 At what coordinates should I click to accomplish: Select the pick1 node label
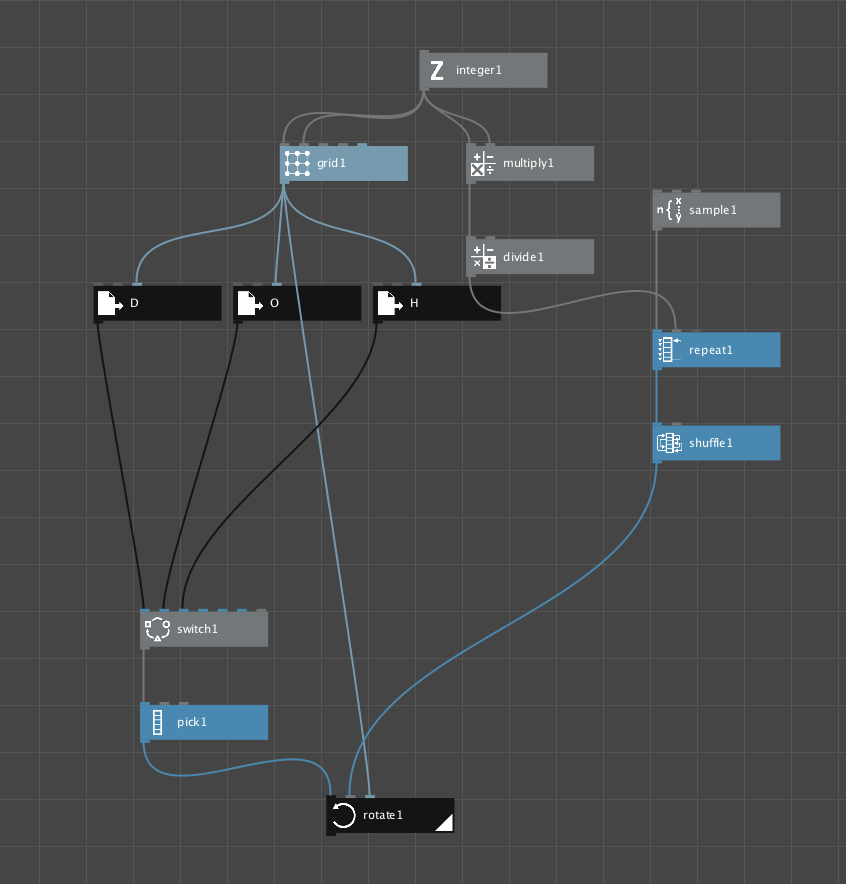click(x=192, y=722)
